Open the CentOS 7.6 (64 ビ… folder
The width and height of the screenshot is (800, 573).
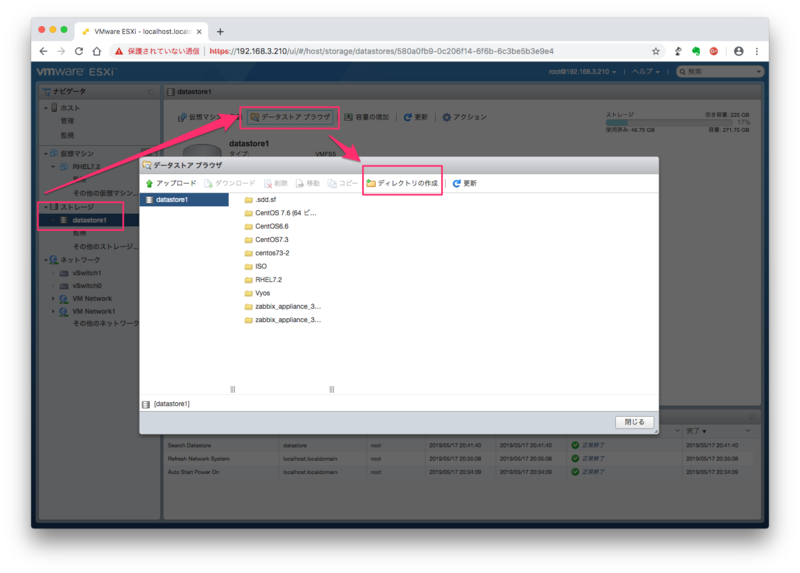pyautogui.click(x=280, y=213)
